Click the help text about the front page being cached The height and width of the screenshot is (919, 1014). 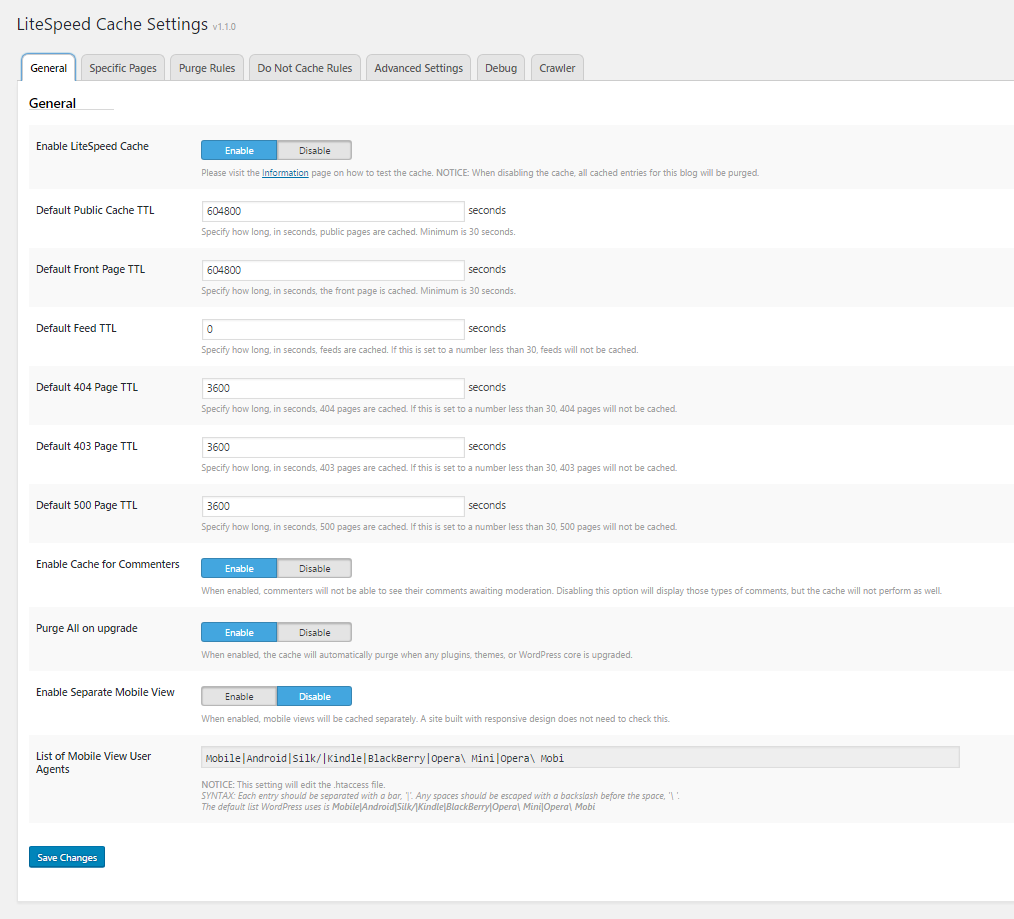[358, 291]
